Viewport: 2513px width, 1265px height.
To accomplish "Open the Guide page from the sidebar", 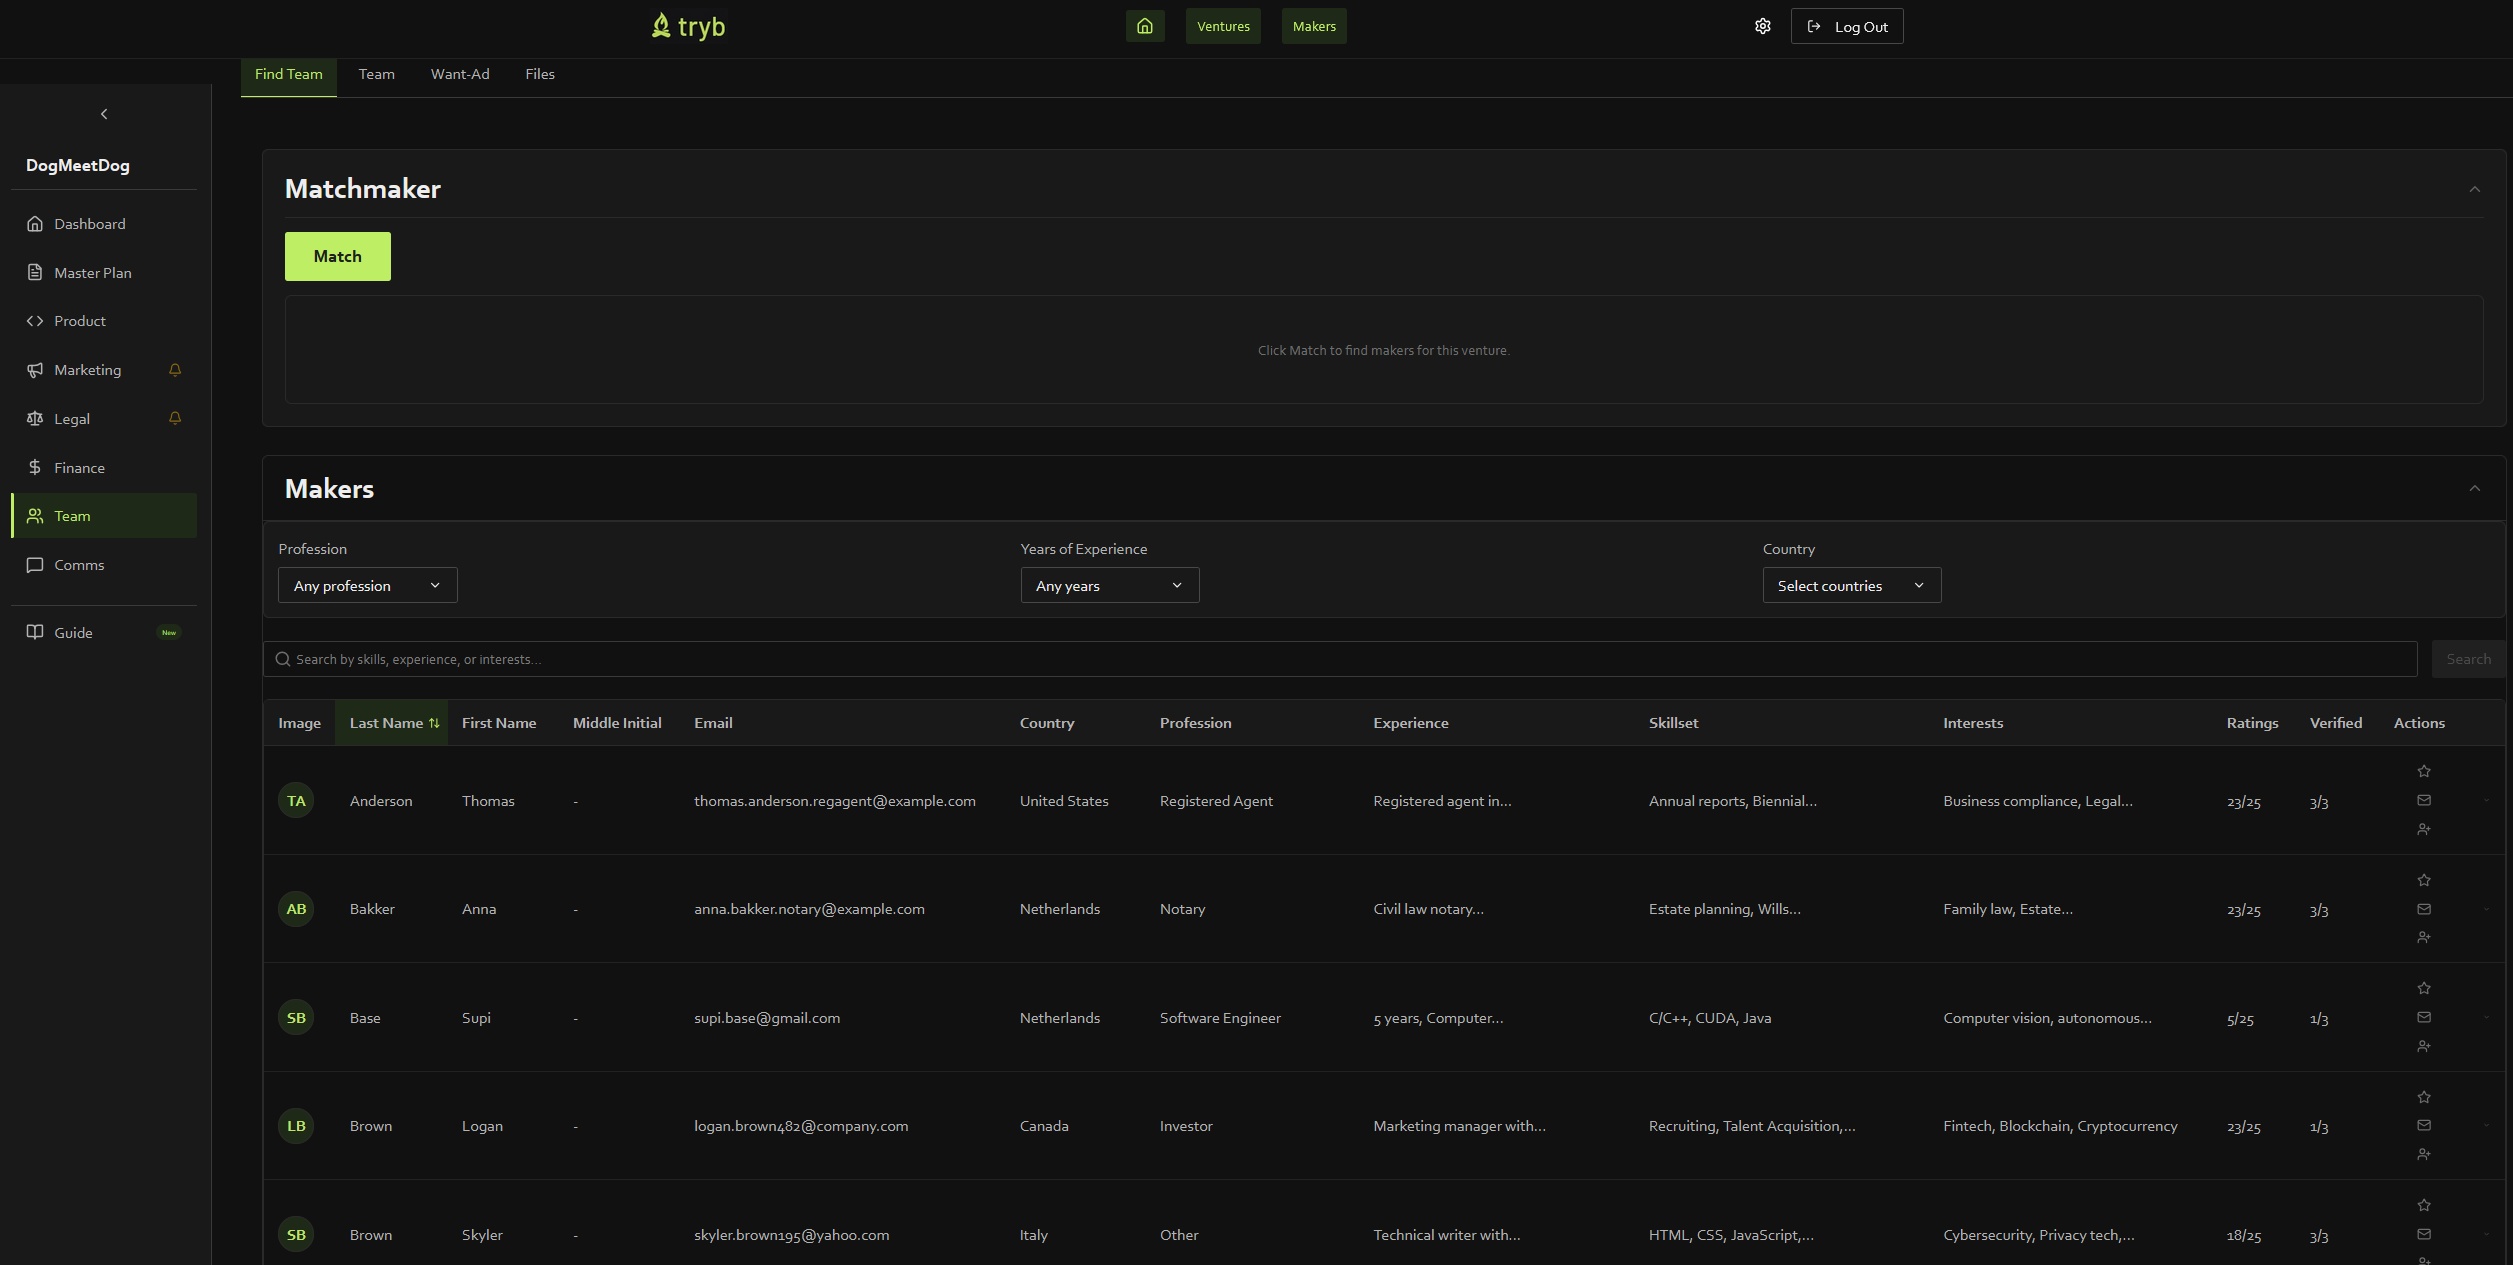I will pos(74,632).
